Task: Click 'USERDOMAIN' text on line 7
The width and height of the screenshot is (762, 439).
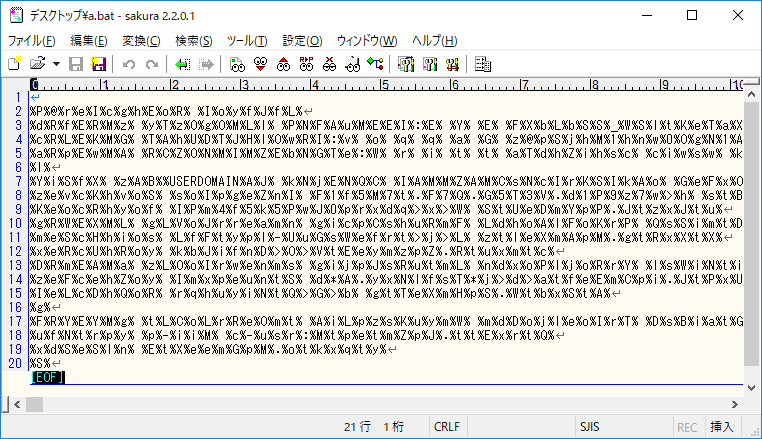Action: point(204,181)
